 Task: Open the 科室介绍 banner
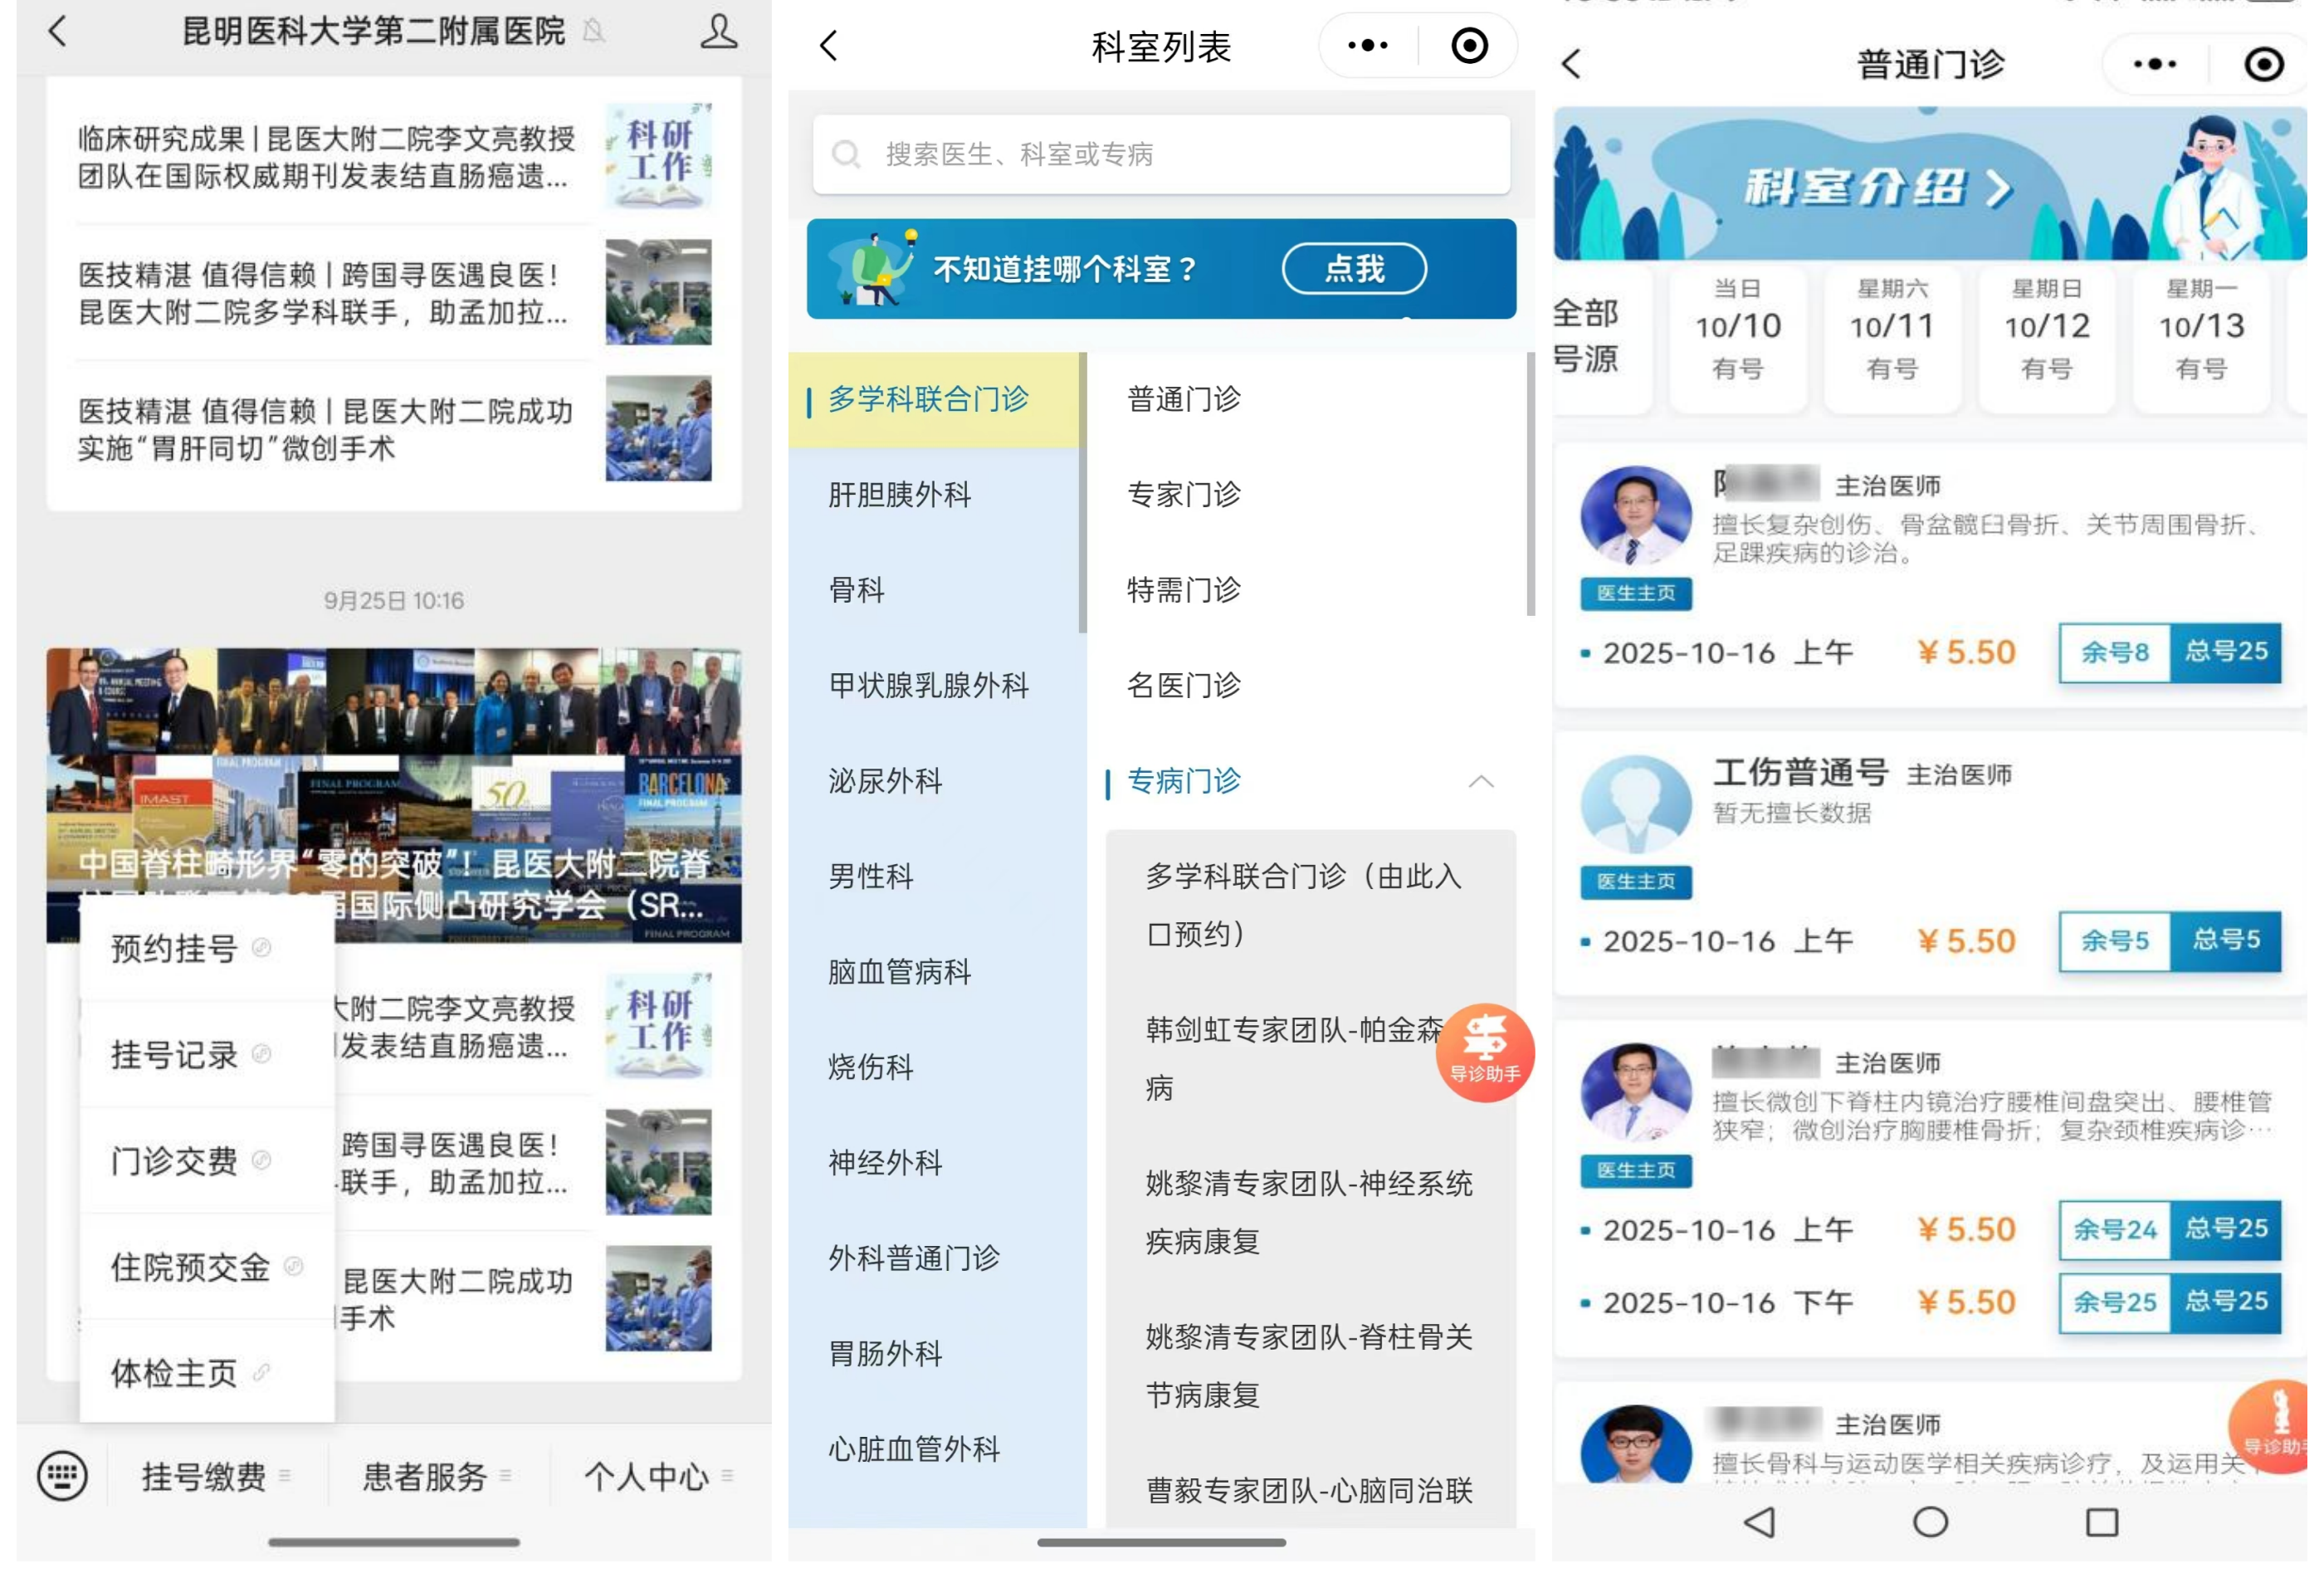click(1876, 187)
